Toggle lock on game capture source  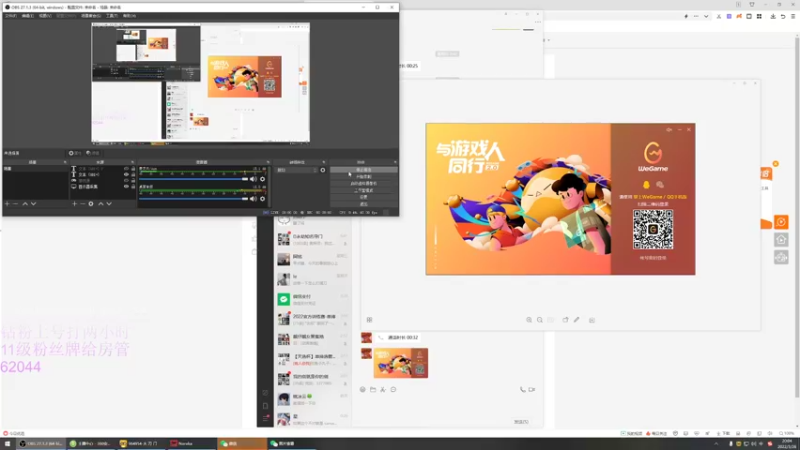click(x=133, y=181)
